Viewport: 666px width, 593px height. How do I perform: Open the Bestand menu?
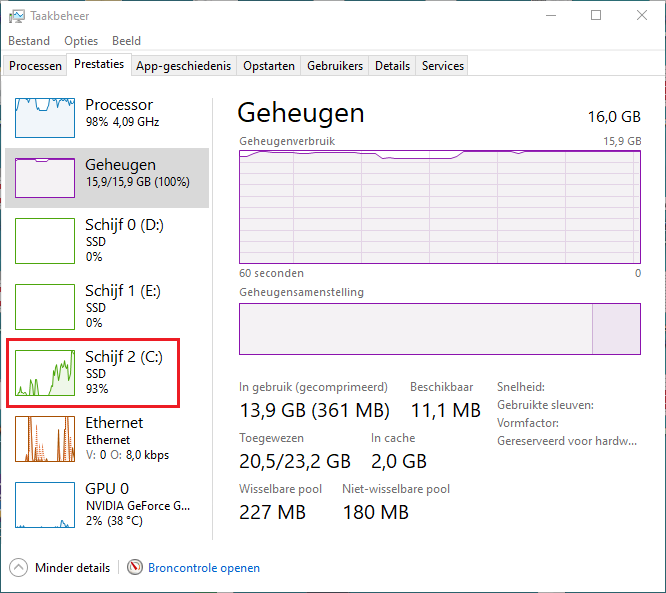(x=29, y=41)
